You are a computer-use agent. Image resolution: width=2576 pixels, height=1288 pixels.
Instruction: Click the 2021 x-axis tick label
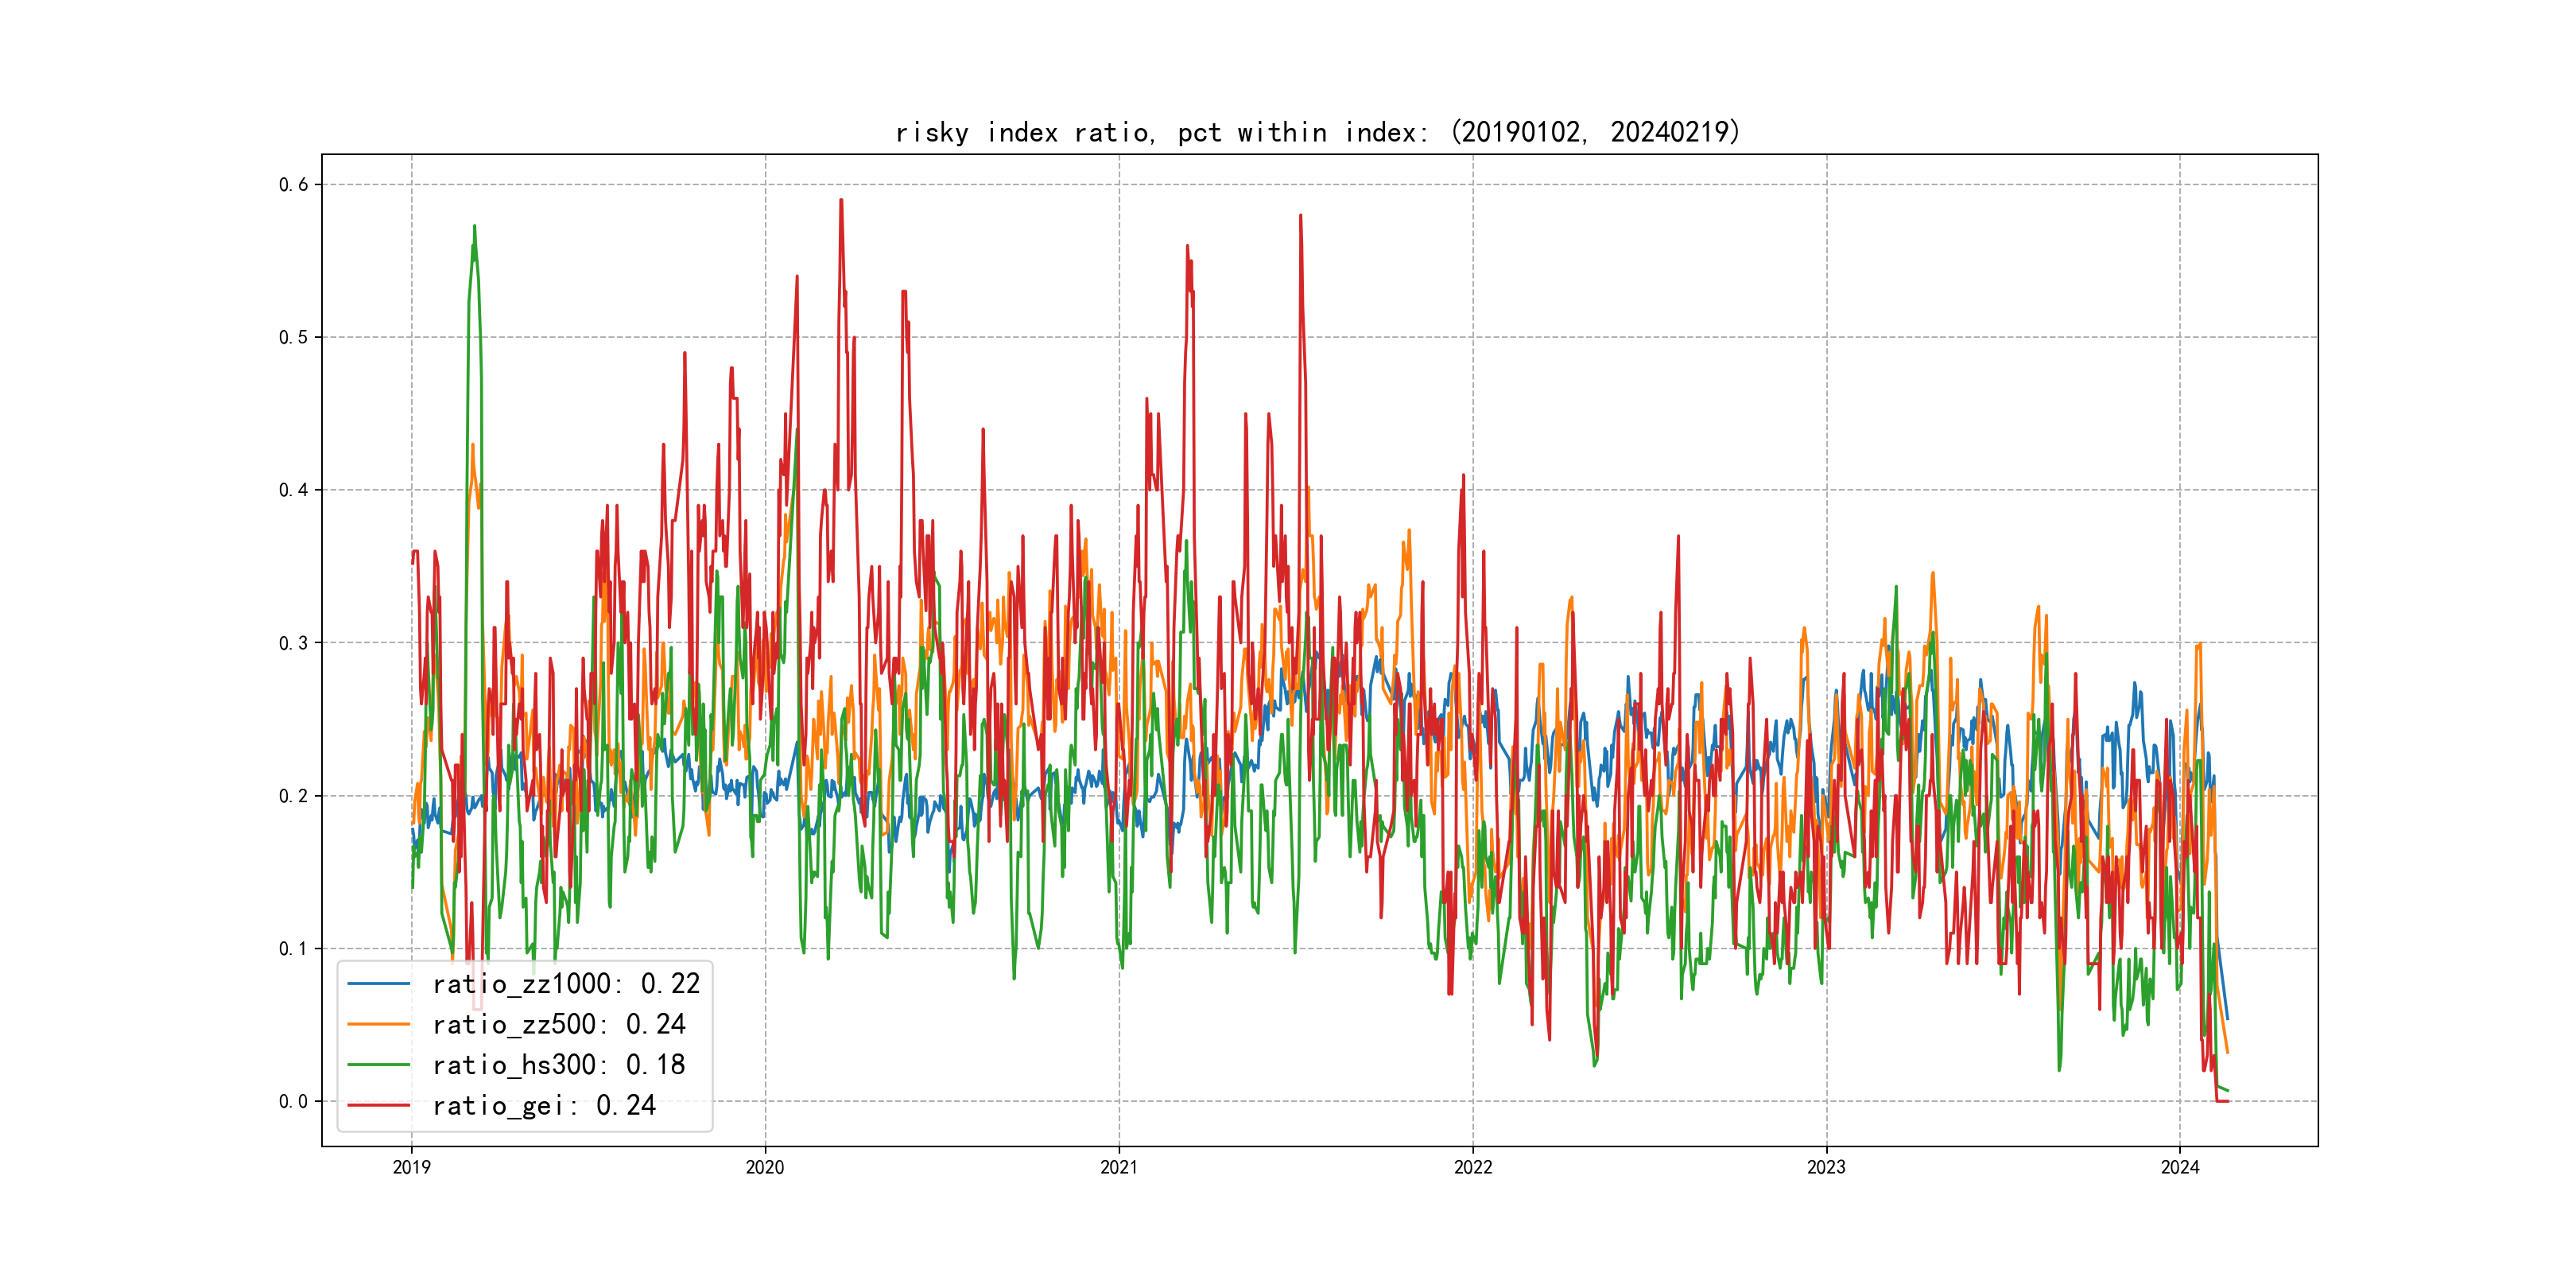[x=1119, y=1167]
